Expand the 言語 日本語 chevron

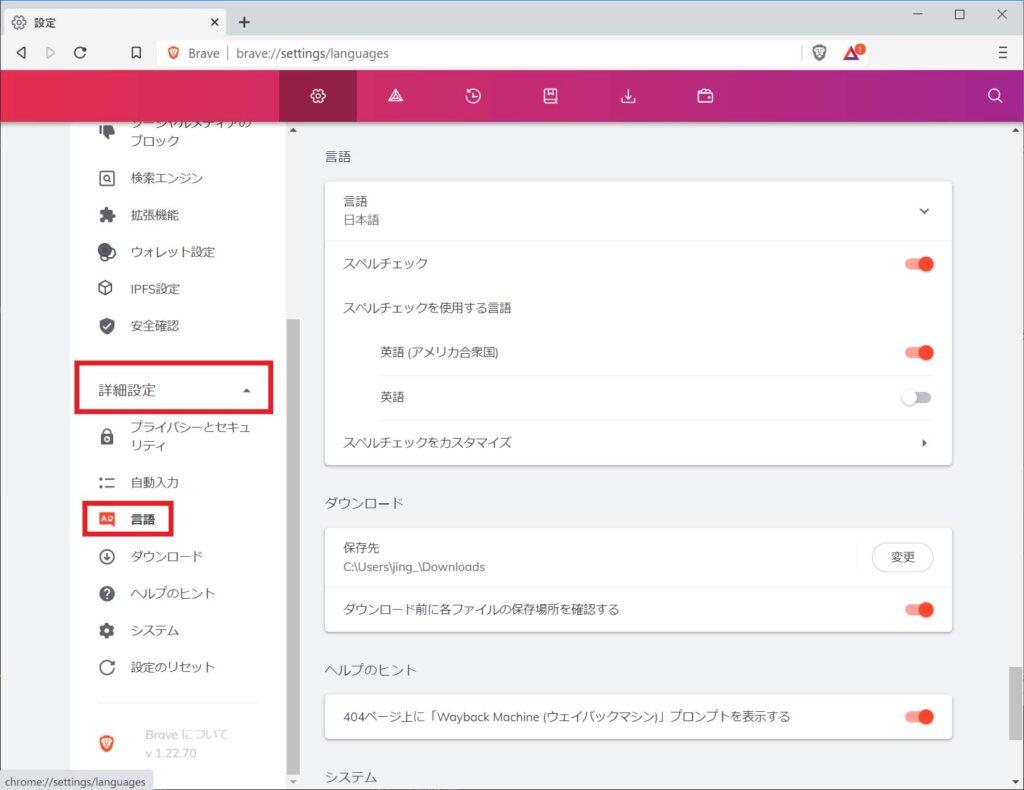924,211
